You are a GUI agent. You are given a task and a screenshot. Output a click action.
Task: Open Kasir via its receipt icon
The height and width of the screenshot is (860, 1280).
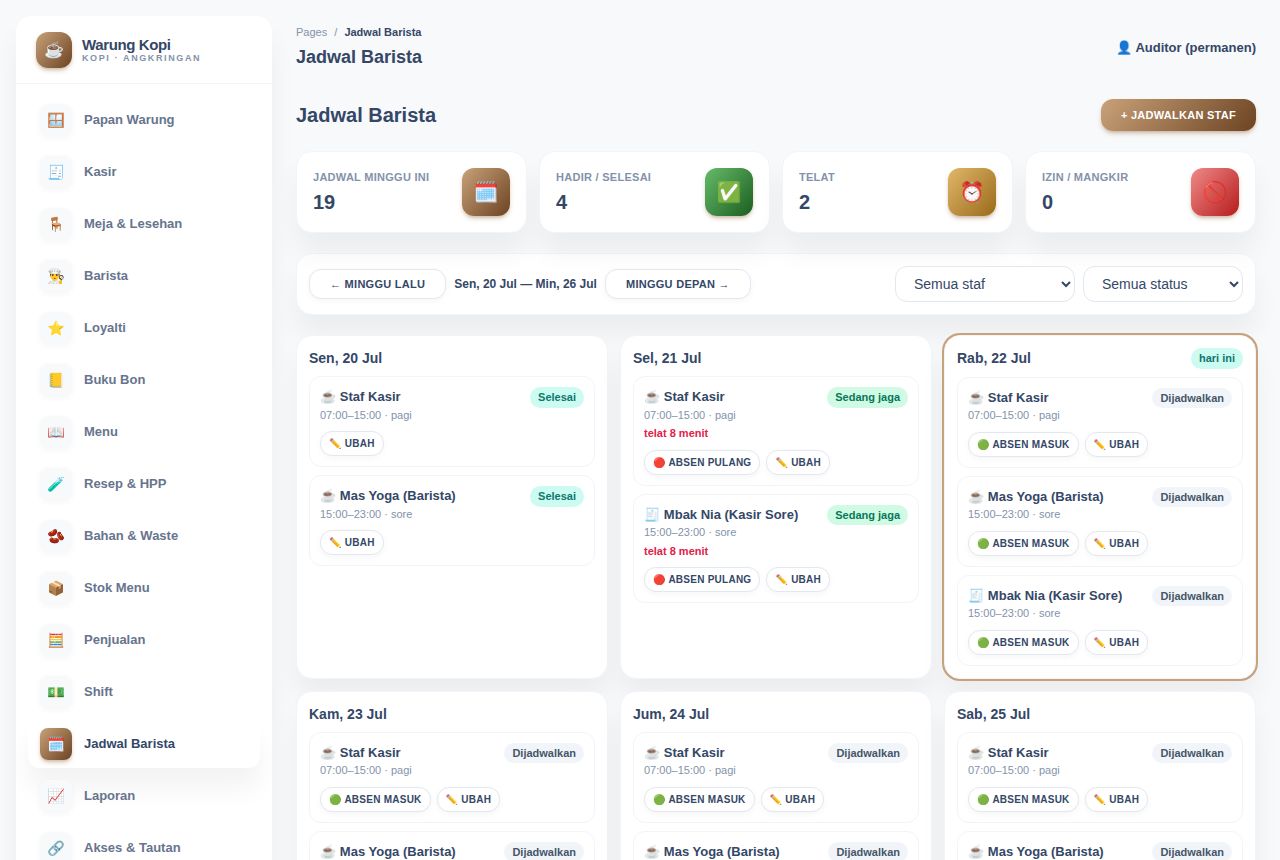56,172
